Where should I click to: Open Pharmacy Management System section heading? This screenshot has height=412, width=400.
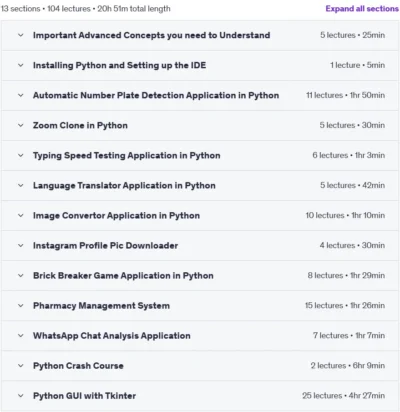click(101, 306)
